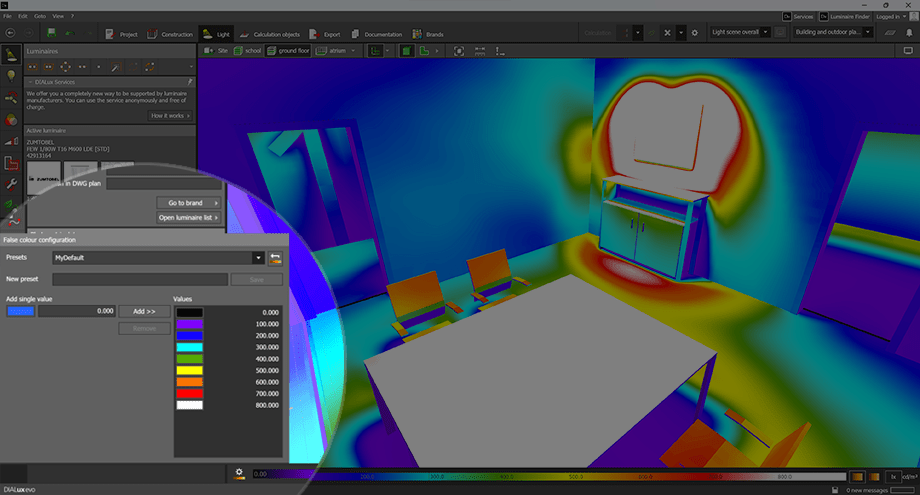Select the Luminaires tool in left sidebar
The width and height of the screenshot is (920, 495).
coord(11,54)
